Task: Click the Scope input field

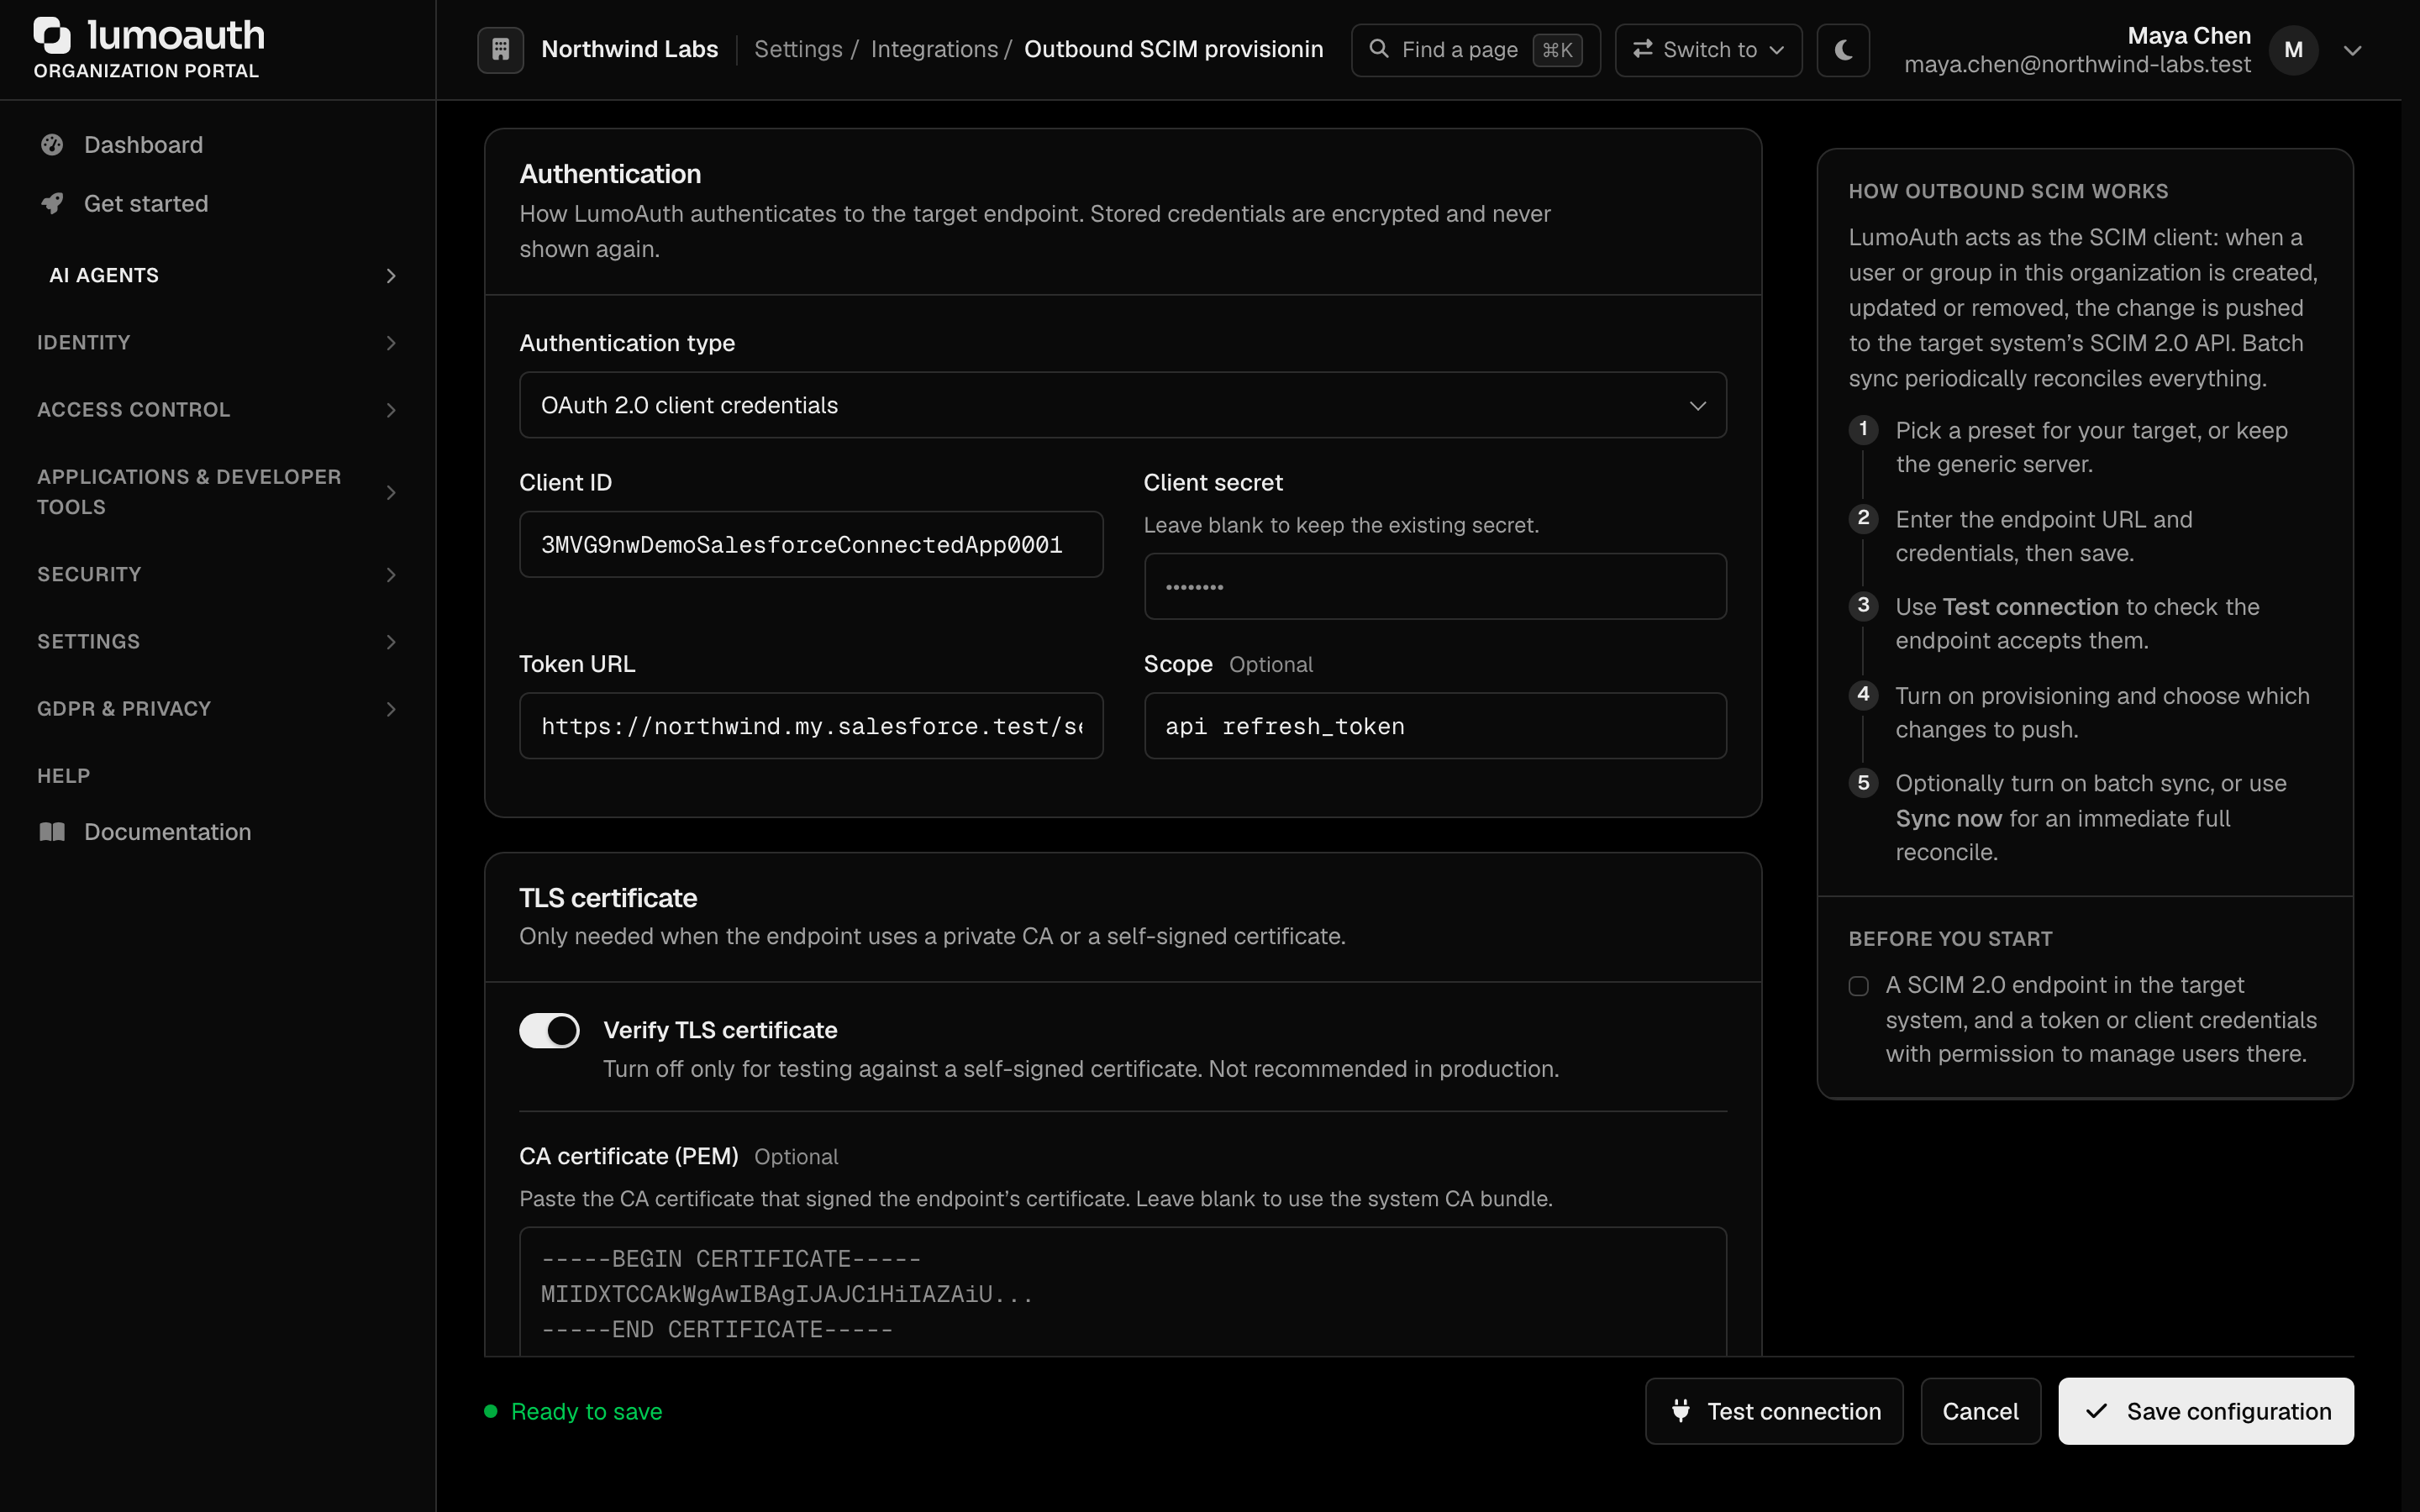Action: (x=1435, y=726)
